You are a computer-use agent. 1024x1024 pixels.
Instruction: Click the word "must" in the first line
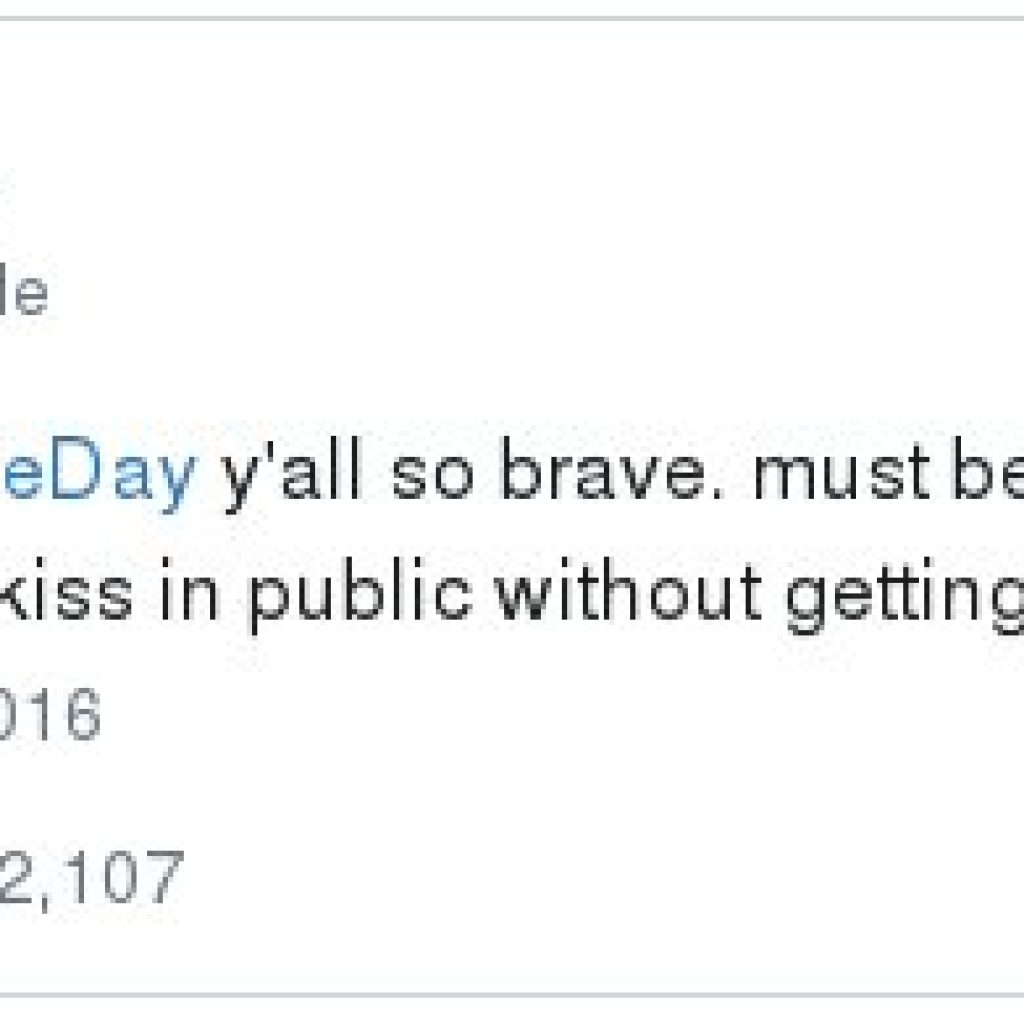[x=842, y=472]
